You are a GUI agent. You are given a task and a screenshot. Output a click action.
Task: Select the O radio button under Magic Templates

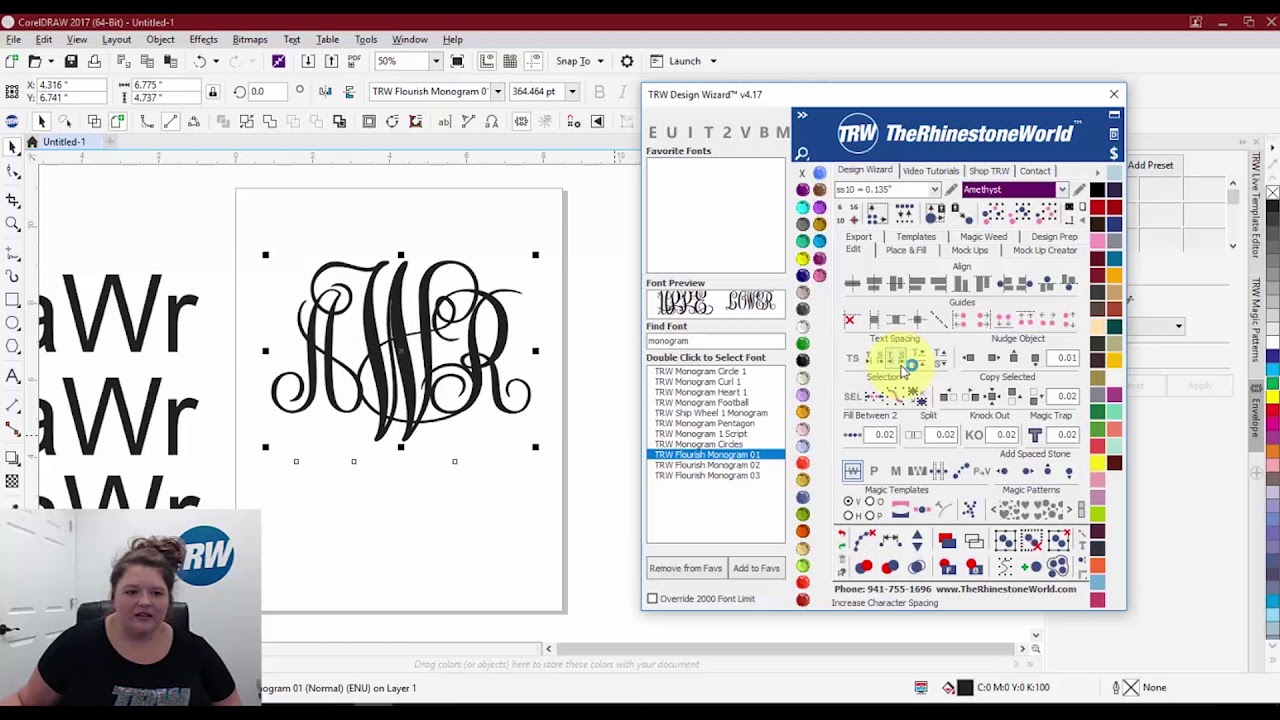869,502
